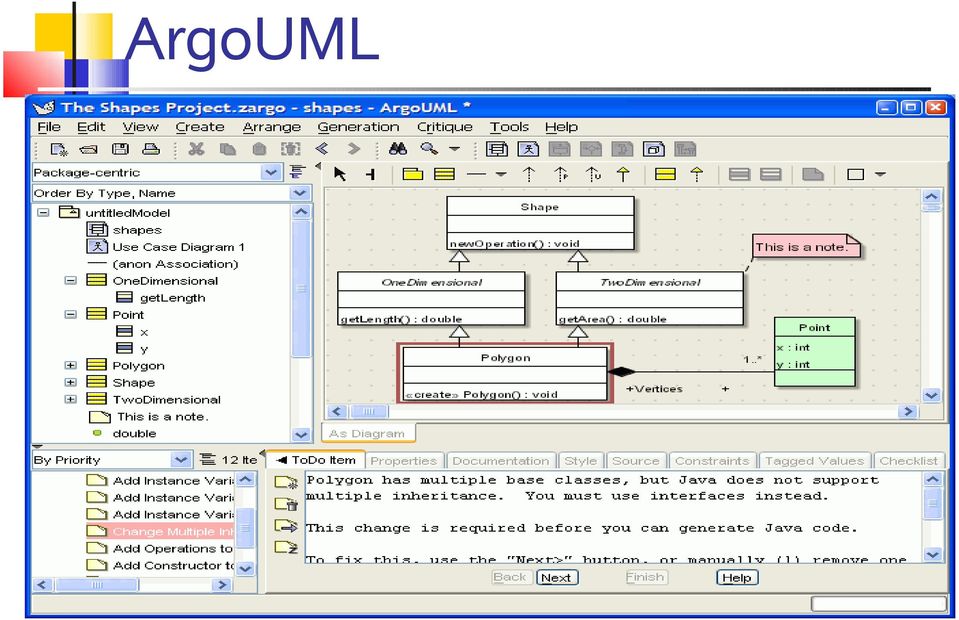Viewport: 959px width, 620px height.
Task: Select the green Point class in diagram
Action: tap(815, 352)
